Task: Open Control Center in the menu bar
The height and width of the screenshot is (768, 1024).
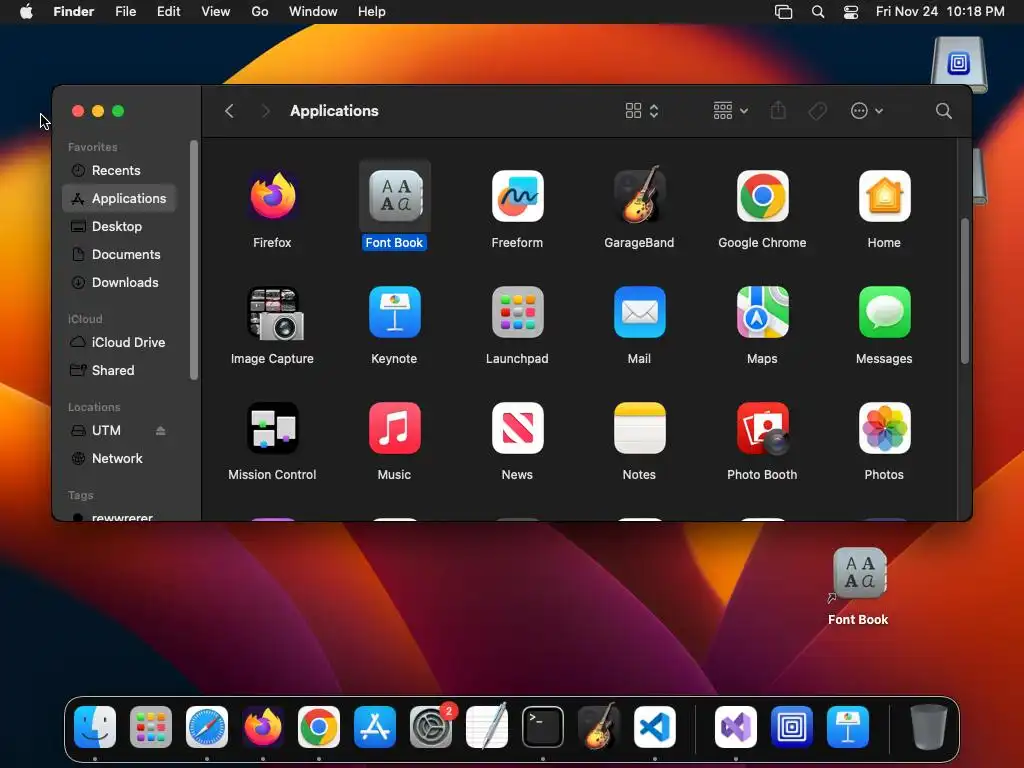Action: pos(851,12)
